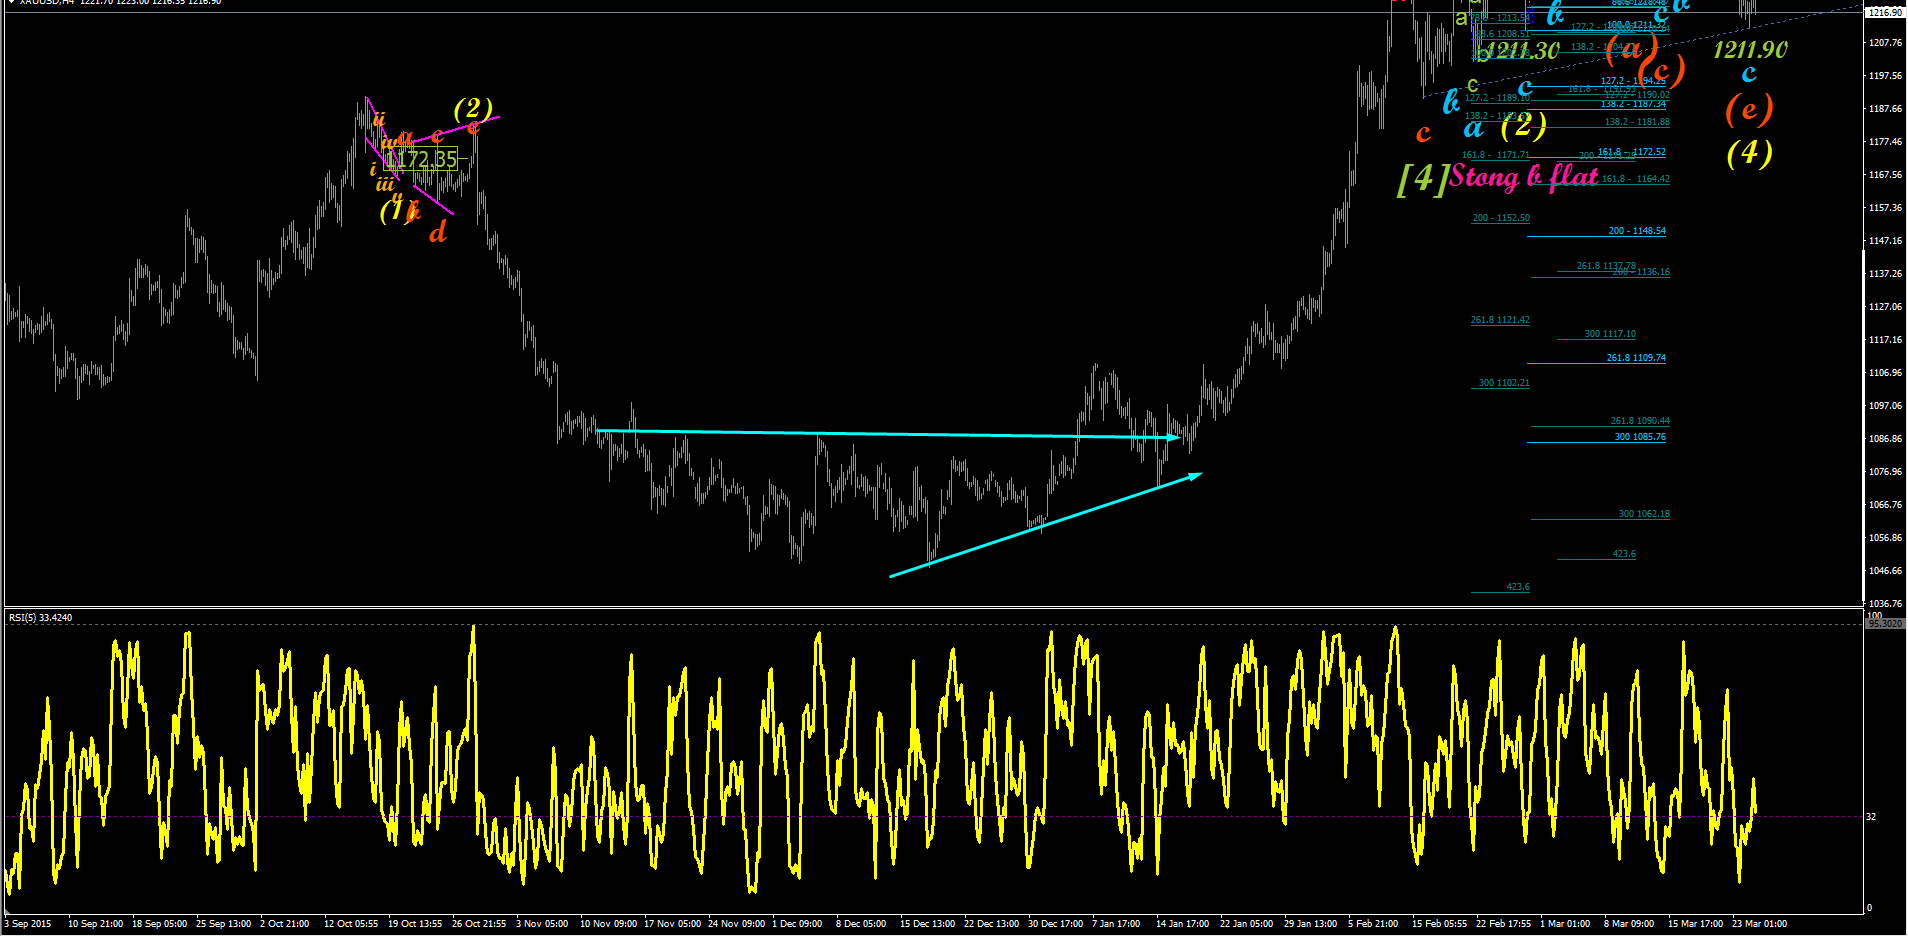Select the orange wave label d
Screen dimensions: 1908x936
tap(437, 233)
